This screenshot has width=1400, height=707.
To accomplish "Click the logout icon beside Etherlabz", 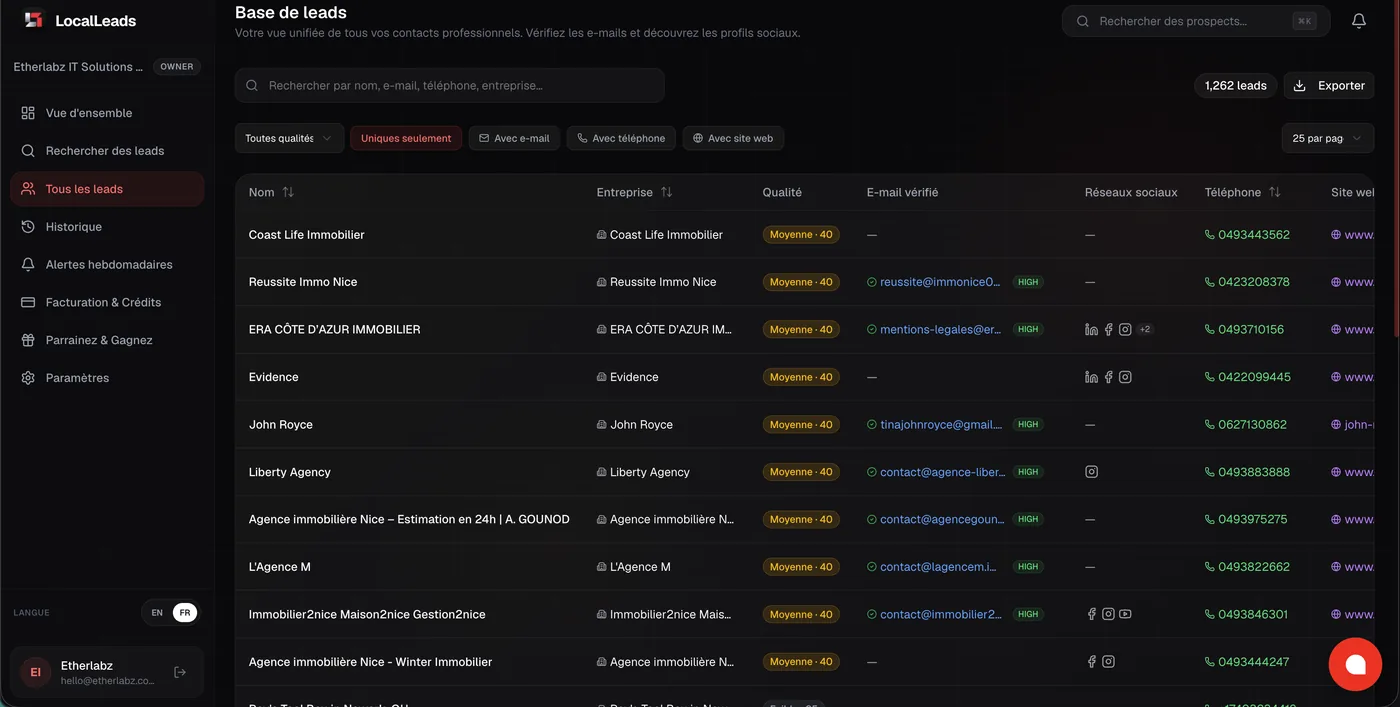I will (x=180, y=672).
